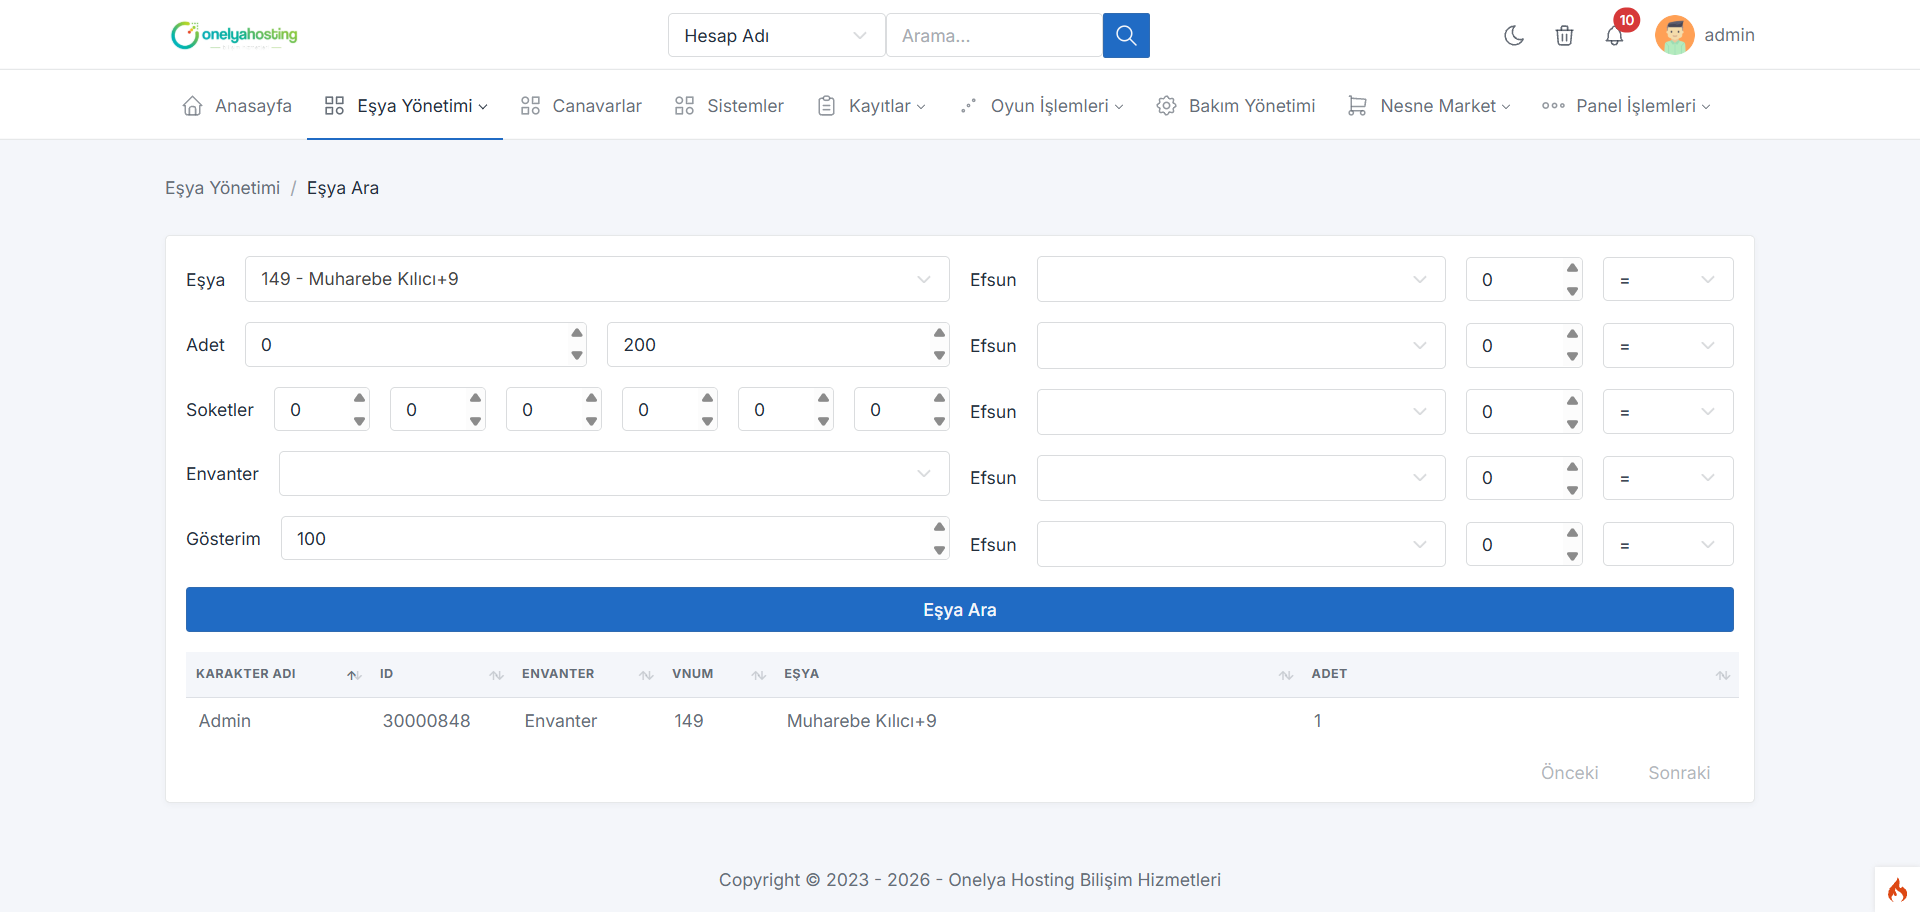This screenshot has width=1920, height=912.
Task: Increase the Adet minimum value stepper
Action: pos(577,333)
